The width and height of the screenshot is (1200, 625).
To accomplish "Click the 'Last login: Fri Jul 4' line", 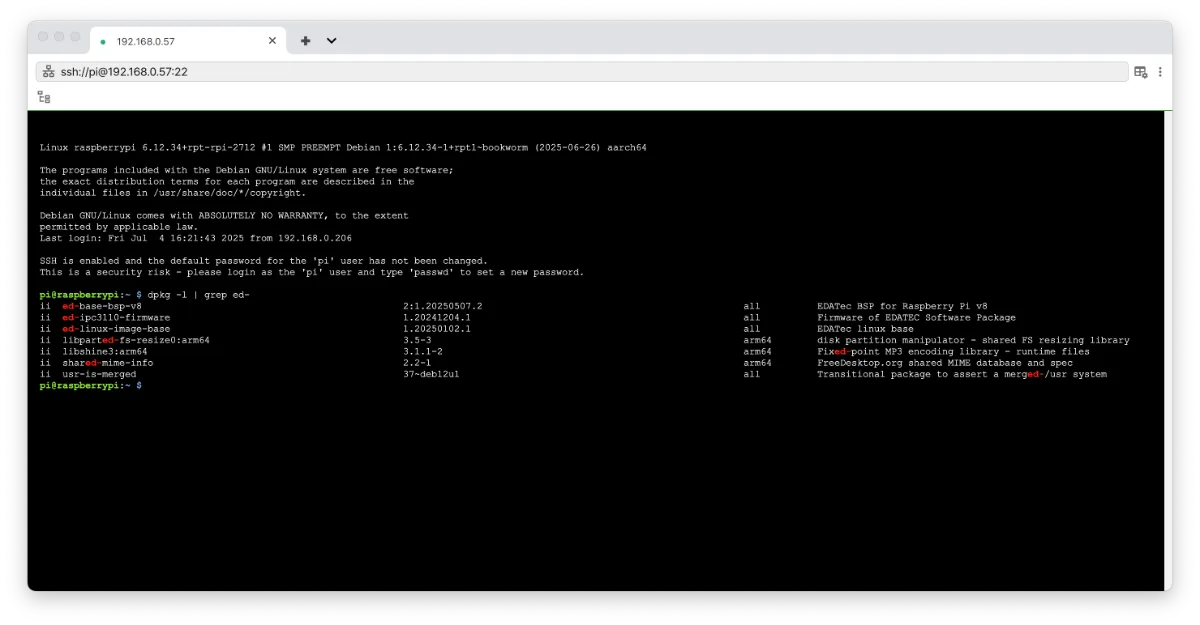I will [x=196, y=238].
